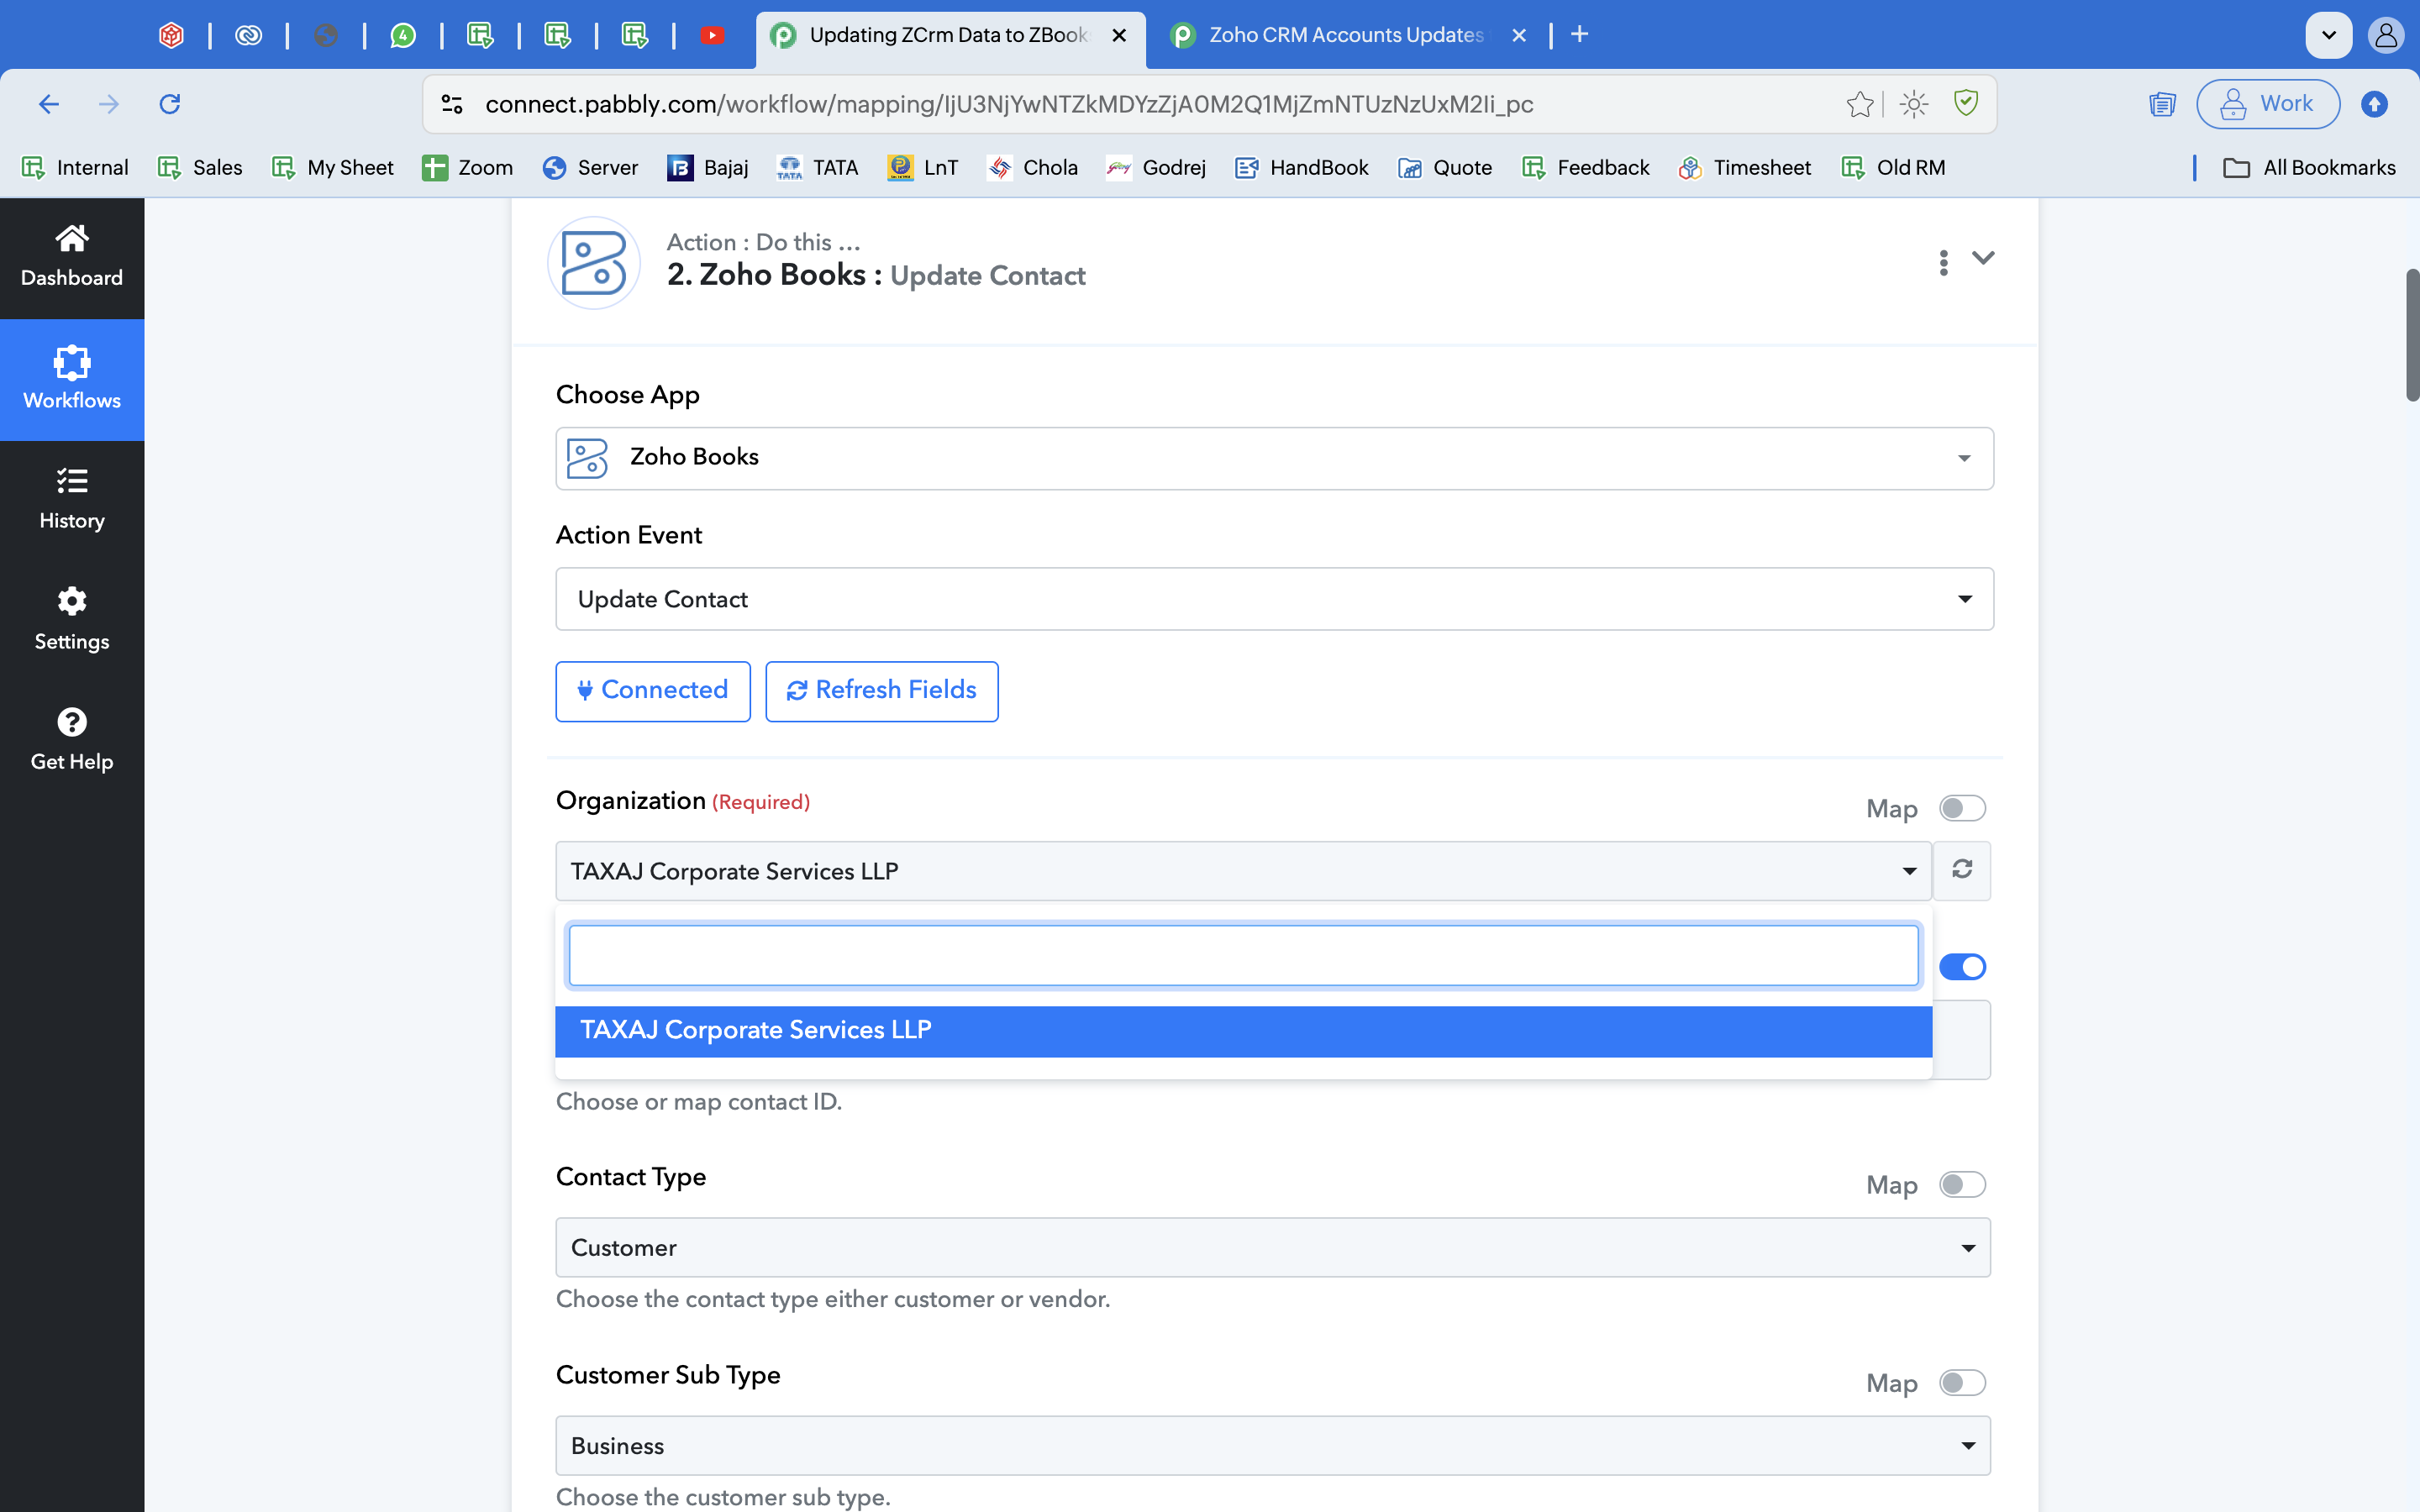The width and height of the screenshot is (2420, 1512).
Task: Open the Choose App dropdown
Action: (x=1274, y=458)
